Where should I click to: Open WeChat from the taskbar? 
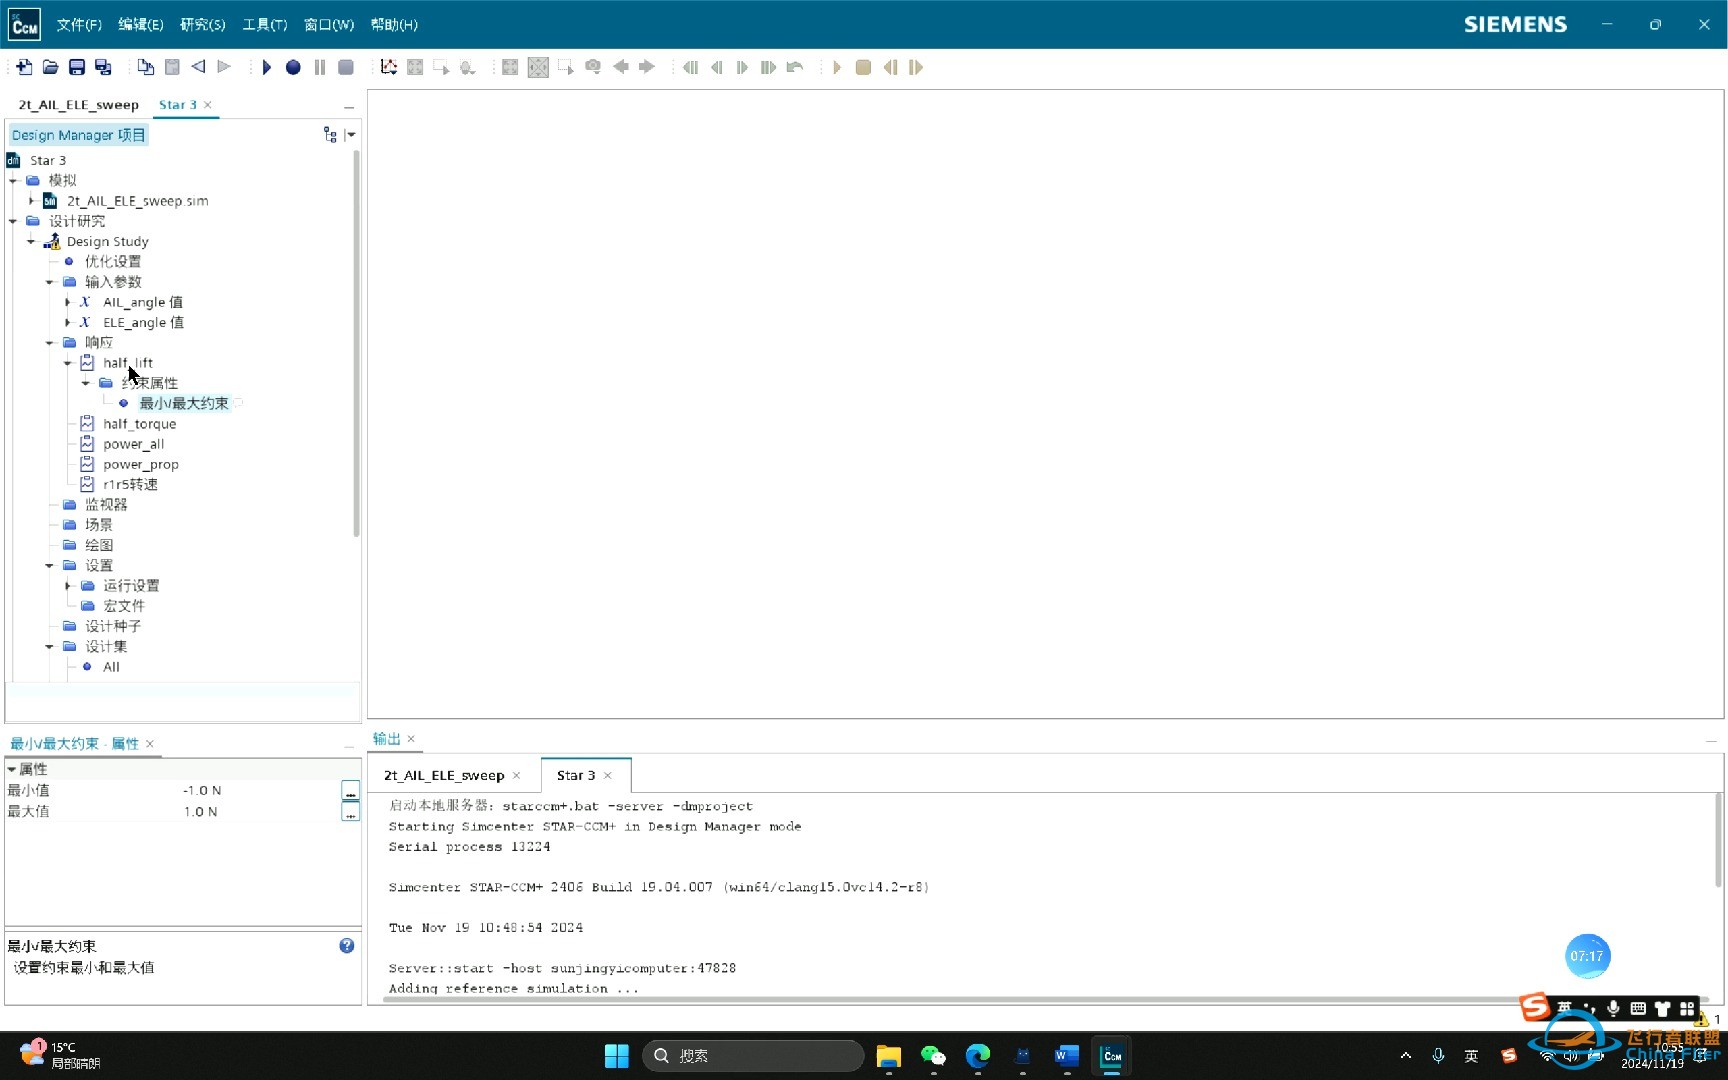click(x=933, y=1056)
